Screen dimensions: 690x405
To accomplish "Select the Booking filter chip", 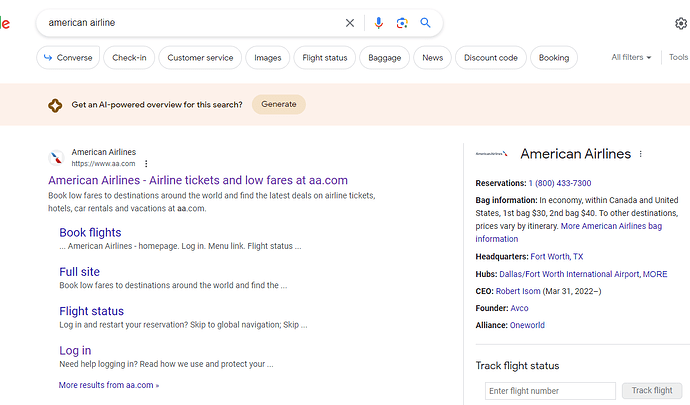I will pos(554,58).
